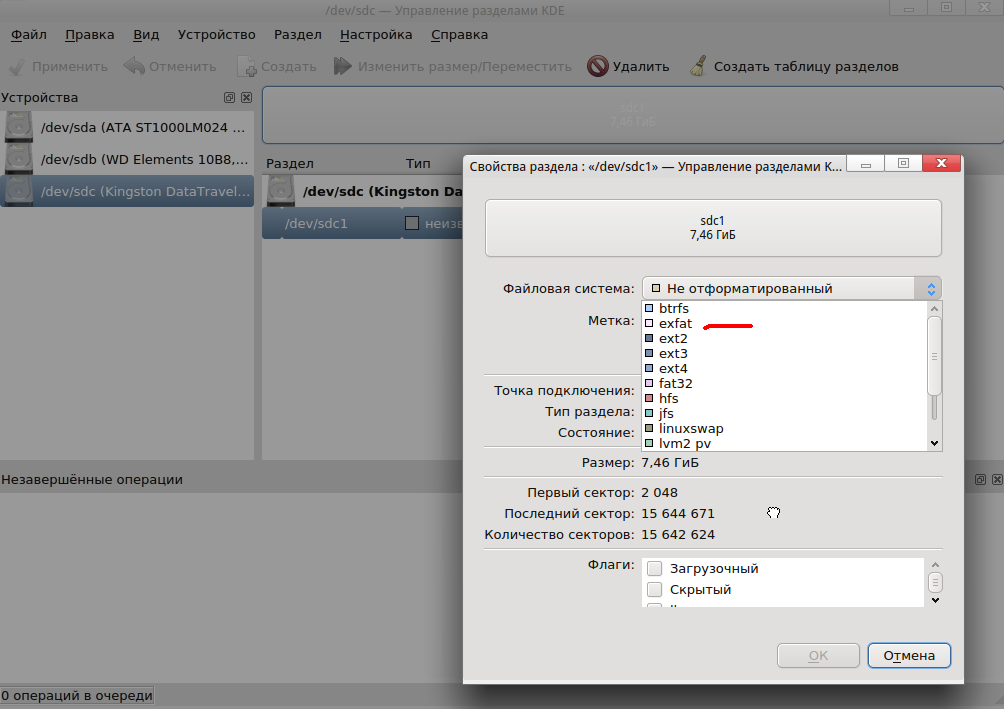
Task: Click the flags list scroll-down arrow
Action: 935,600
